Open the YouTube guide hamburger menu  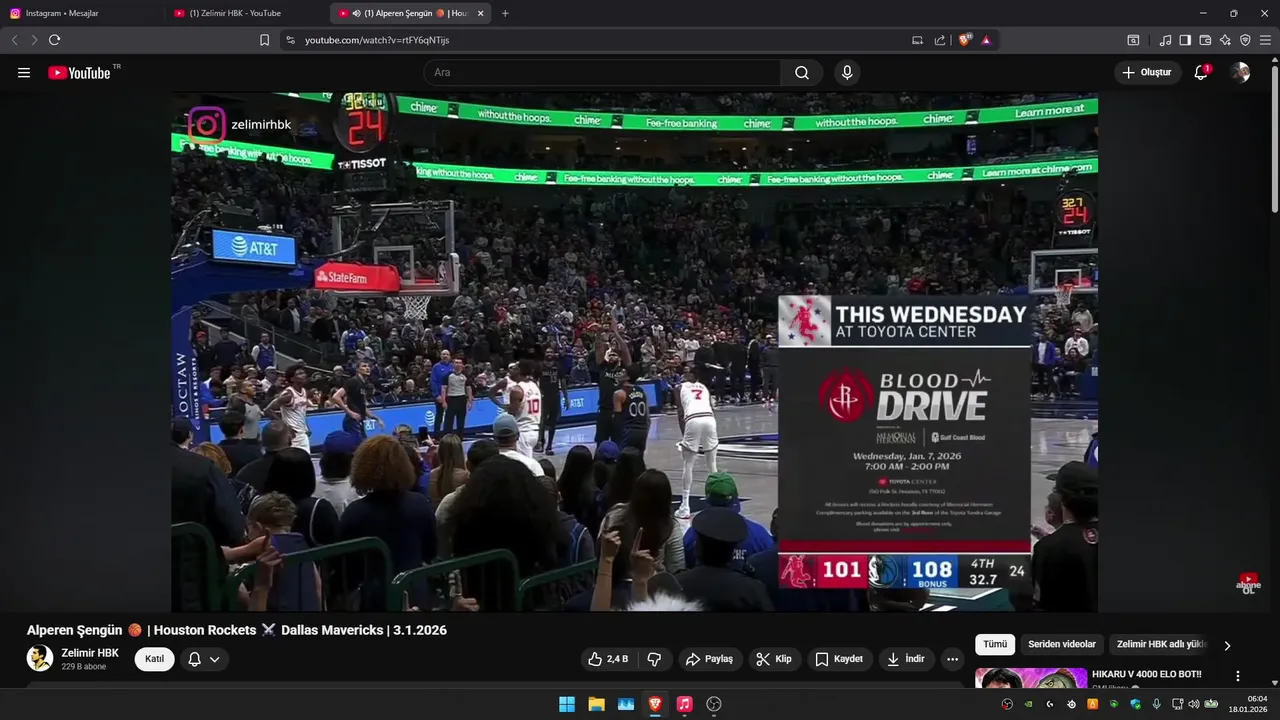(x=24, y=72)
